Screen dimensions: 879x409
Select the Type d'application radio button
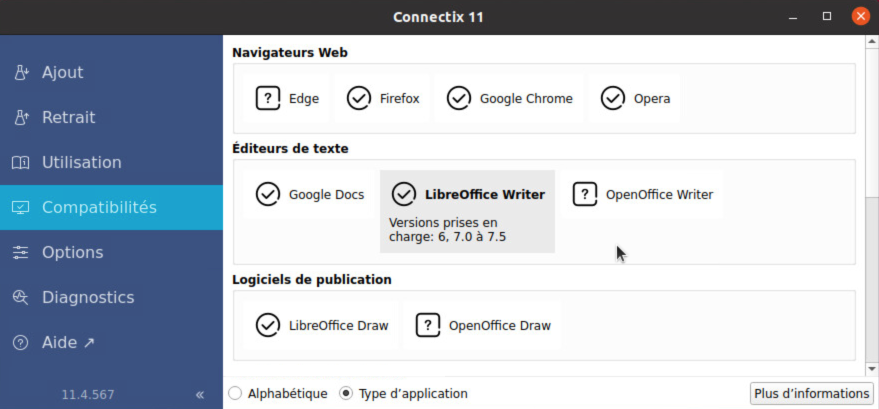click(346, 393)
